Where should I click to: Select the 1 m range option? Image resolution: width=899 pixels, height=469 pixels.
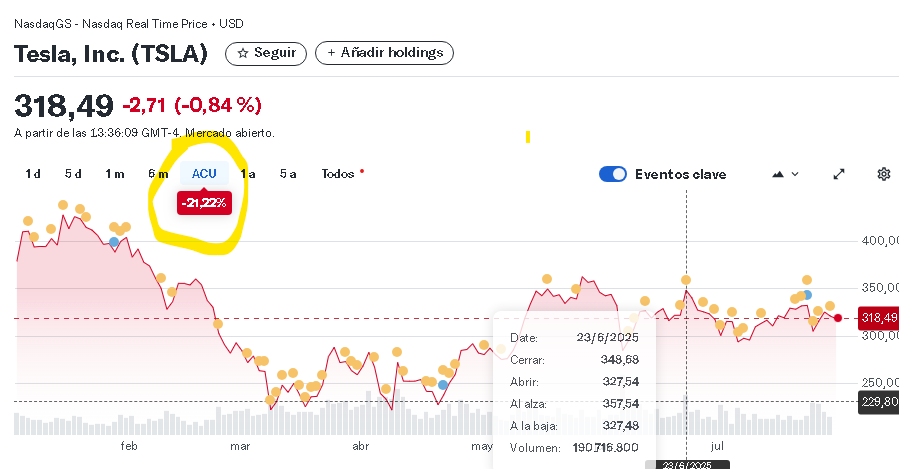point(115,174)
